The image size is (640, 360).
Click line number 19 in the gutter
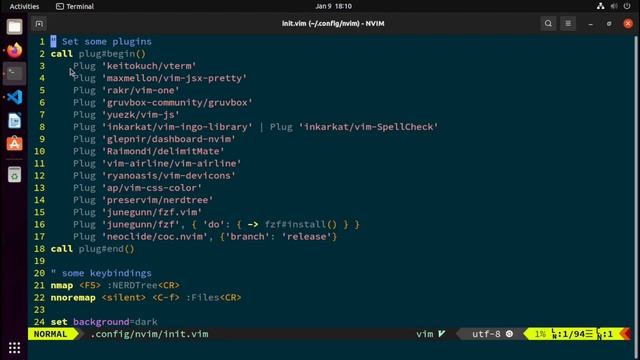40,261
